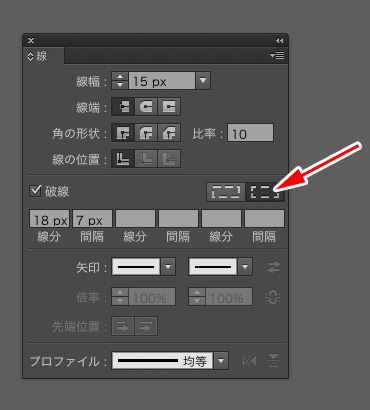Select align dashes to corners icon
Viewport: 370px width, 410px height.
[x=265, y=192]
